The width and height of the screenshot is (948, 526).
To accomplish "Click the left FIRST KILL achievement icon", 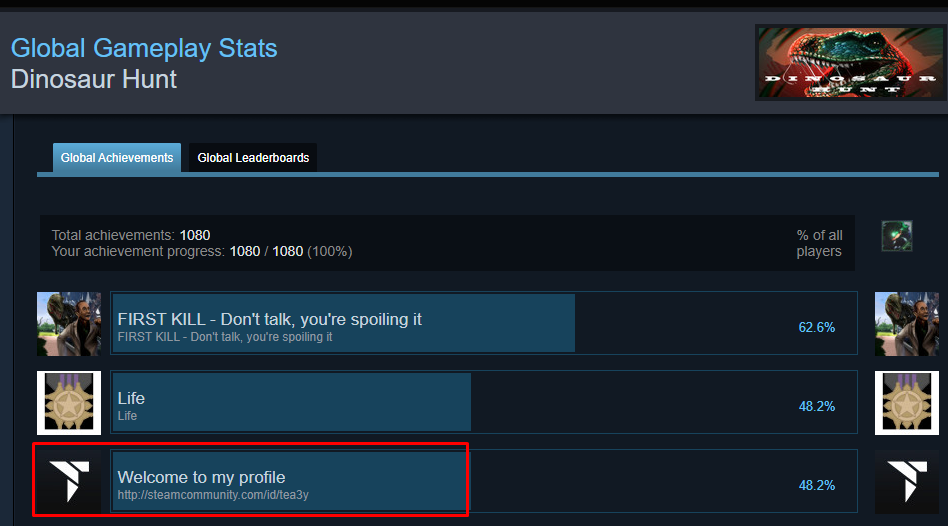I will tap(69, 324).
